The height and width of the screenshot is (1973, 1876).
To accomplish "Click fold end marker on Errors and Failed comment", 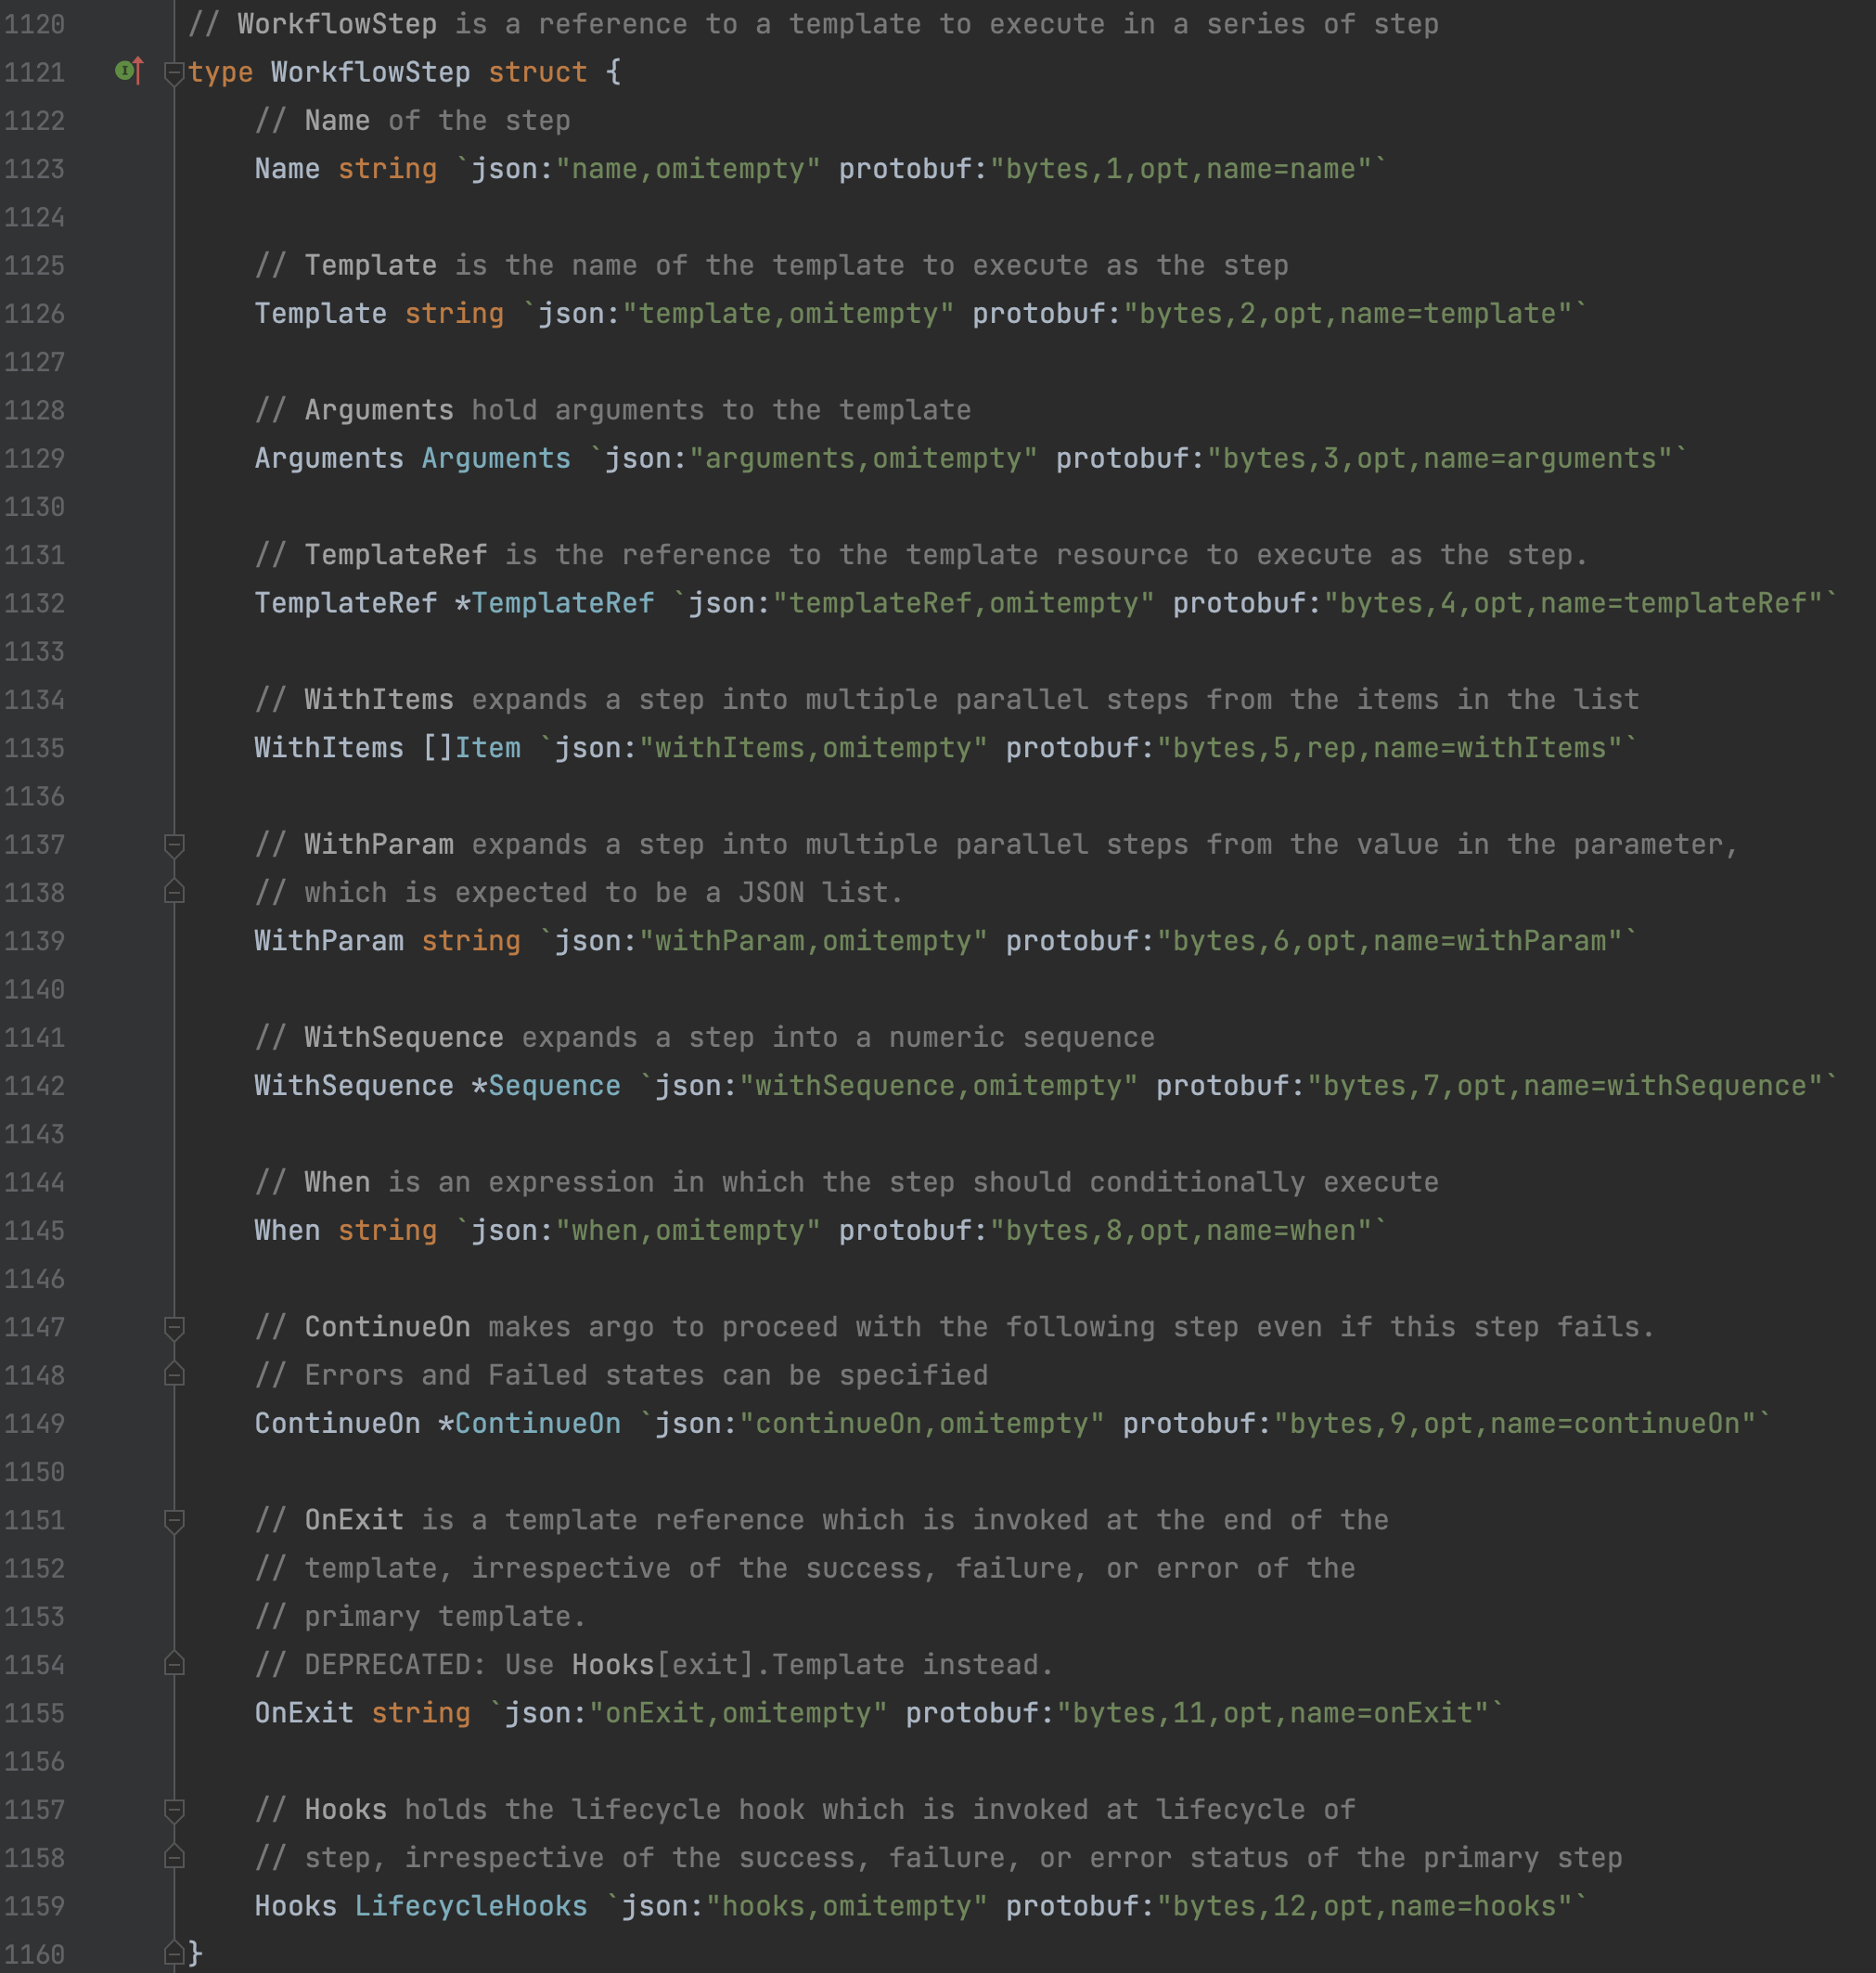I will [x=174, y=1375].
